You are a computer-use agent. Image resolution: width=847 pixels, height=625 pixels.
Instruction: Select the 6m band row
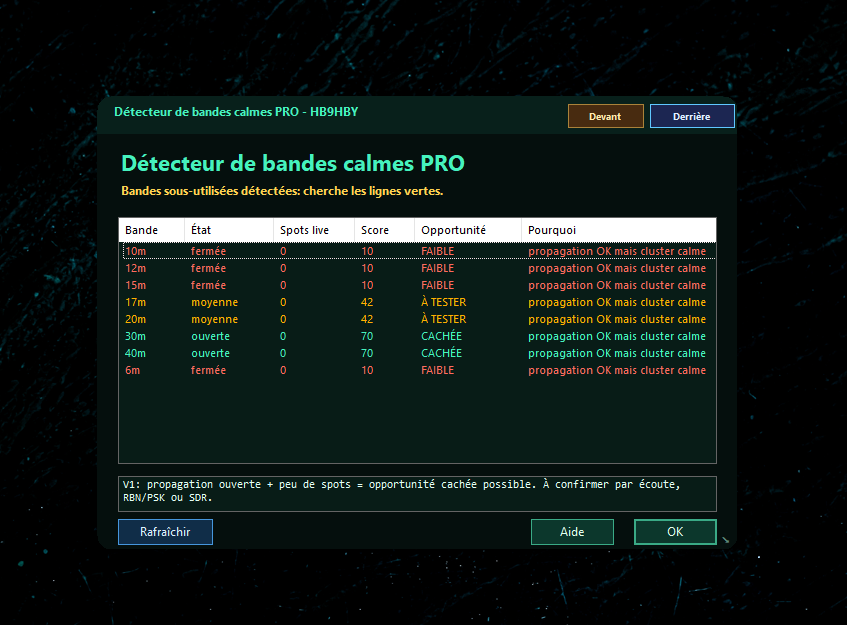pyautogui.click(x=418, y=370)
